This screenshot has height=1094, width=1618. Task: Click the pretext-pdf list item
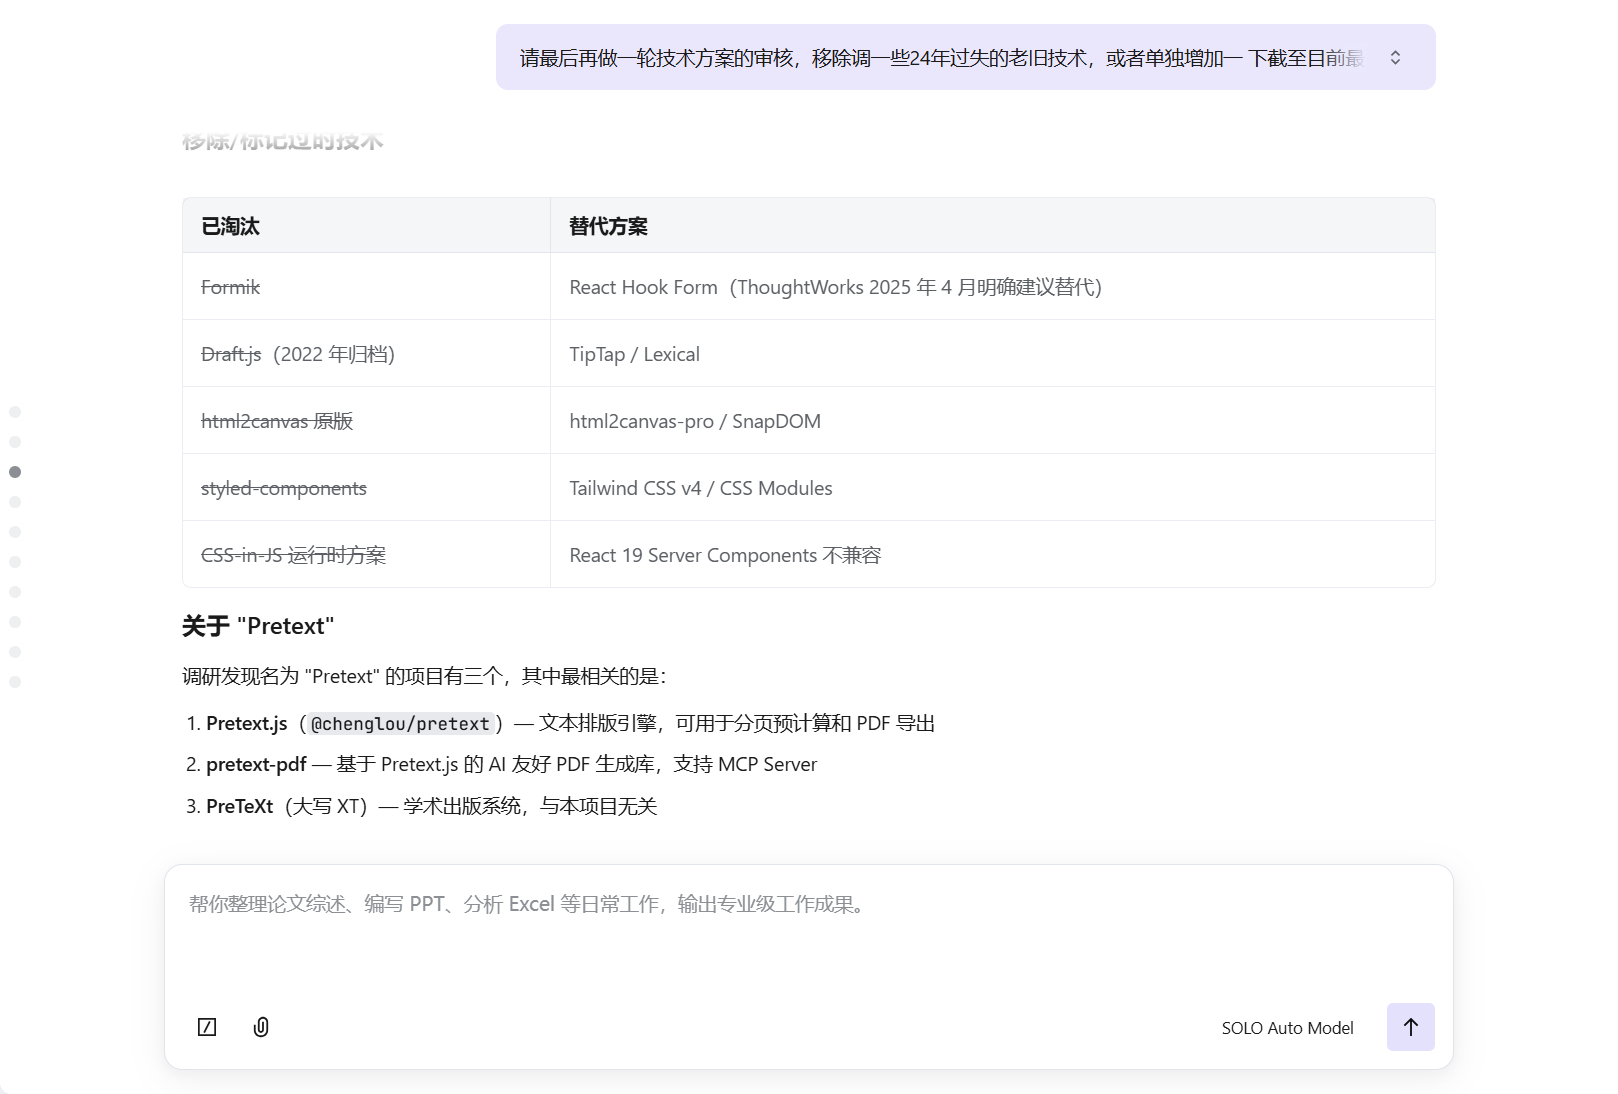[256, 765]
